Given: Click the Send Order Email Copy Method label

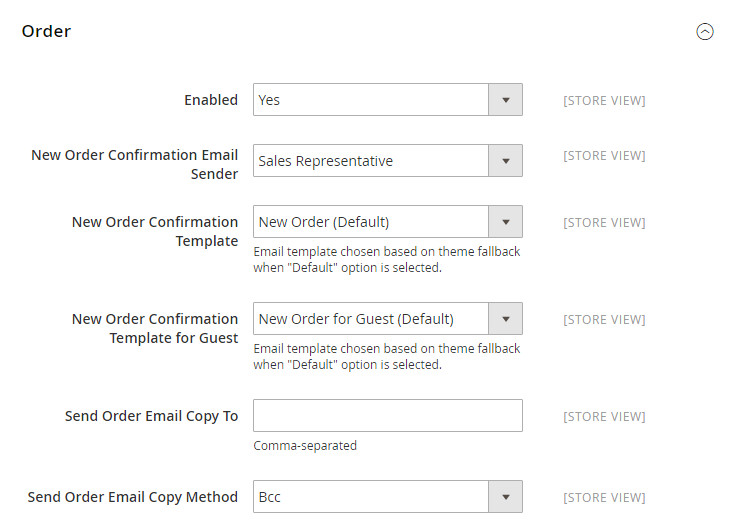Looking at the screenshot, I should (133, 496).
